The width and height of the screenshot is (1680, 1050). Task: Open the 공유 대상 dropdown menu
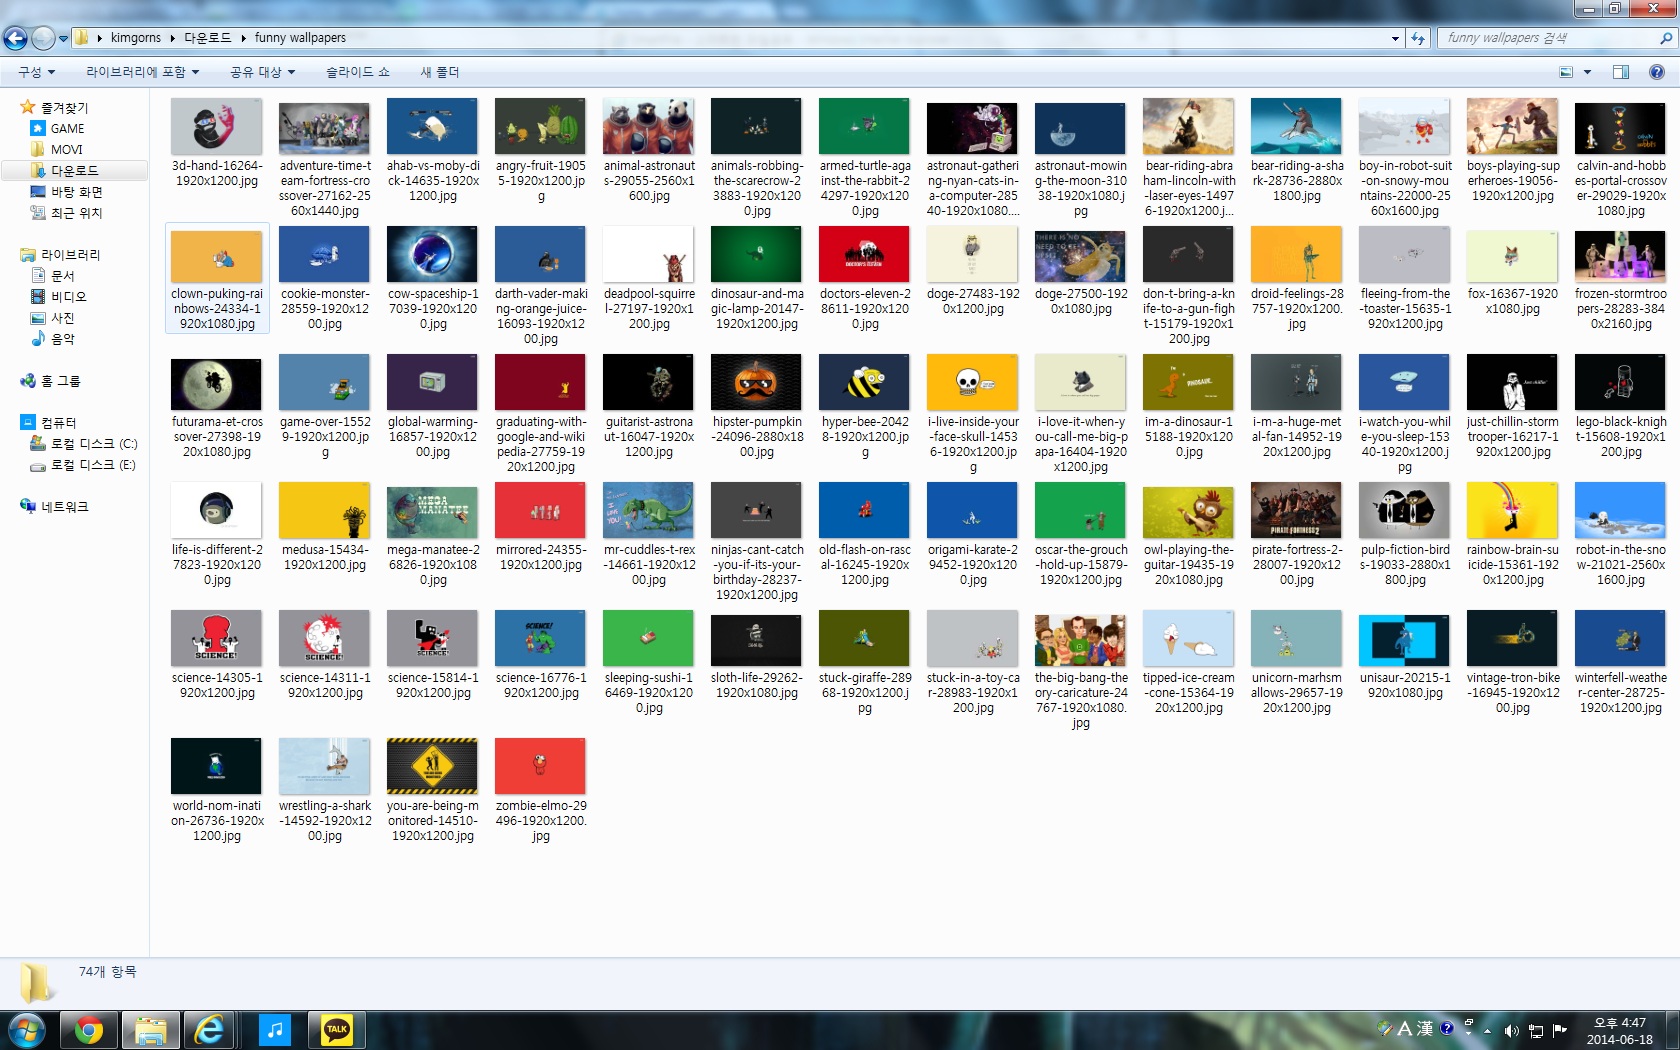262,72
